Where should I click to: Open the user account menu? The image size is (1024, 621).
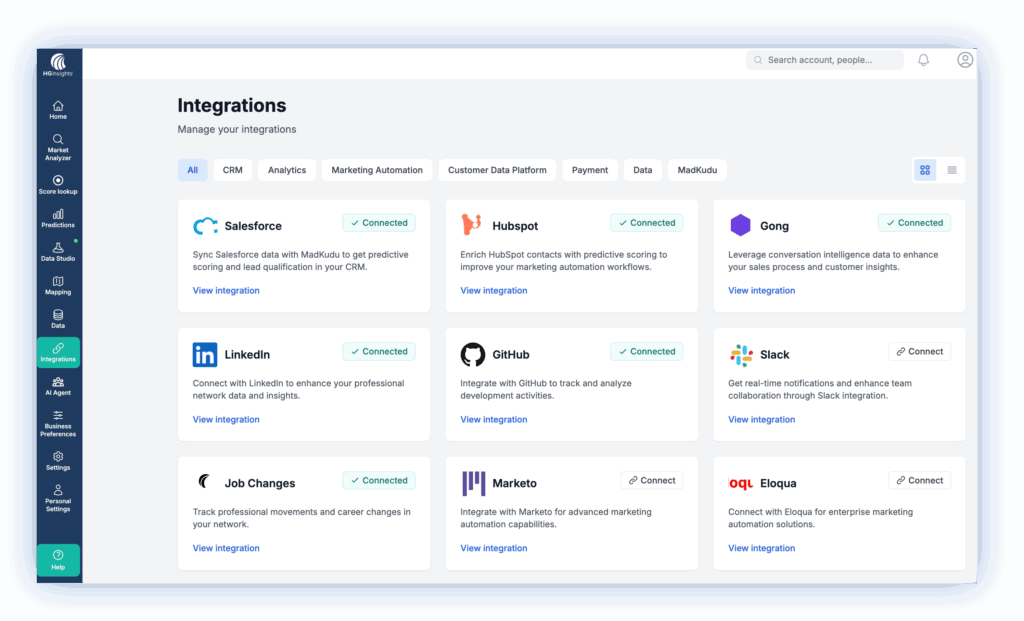(964, 60)
